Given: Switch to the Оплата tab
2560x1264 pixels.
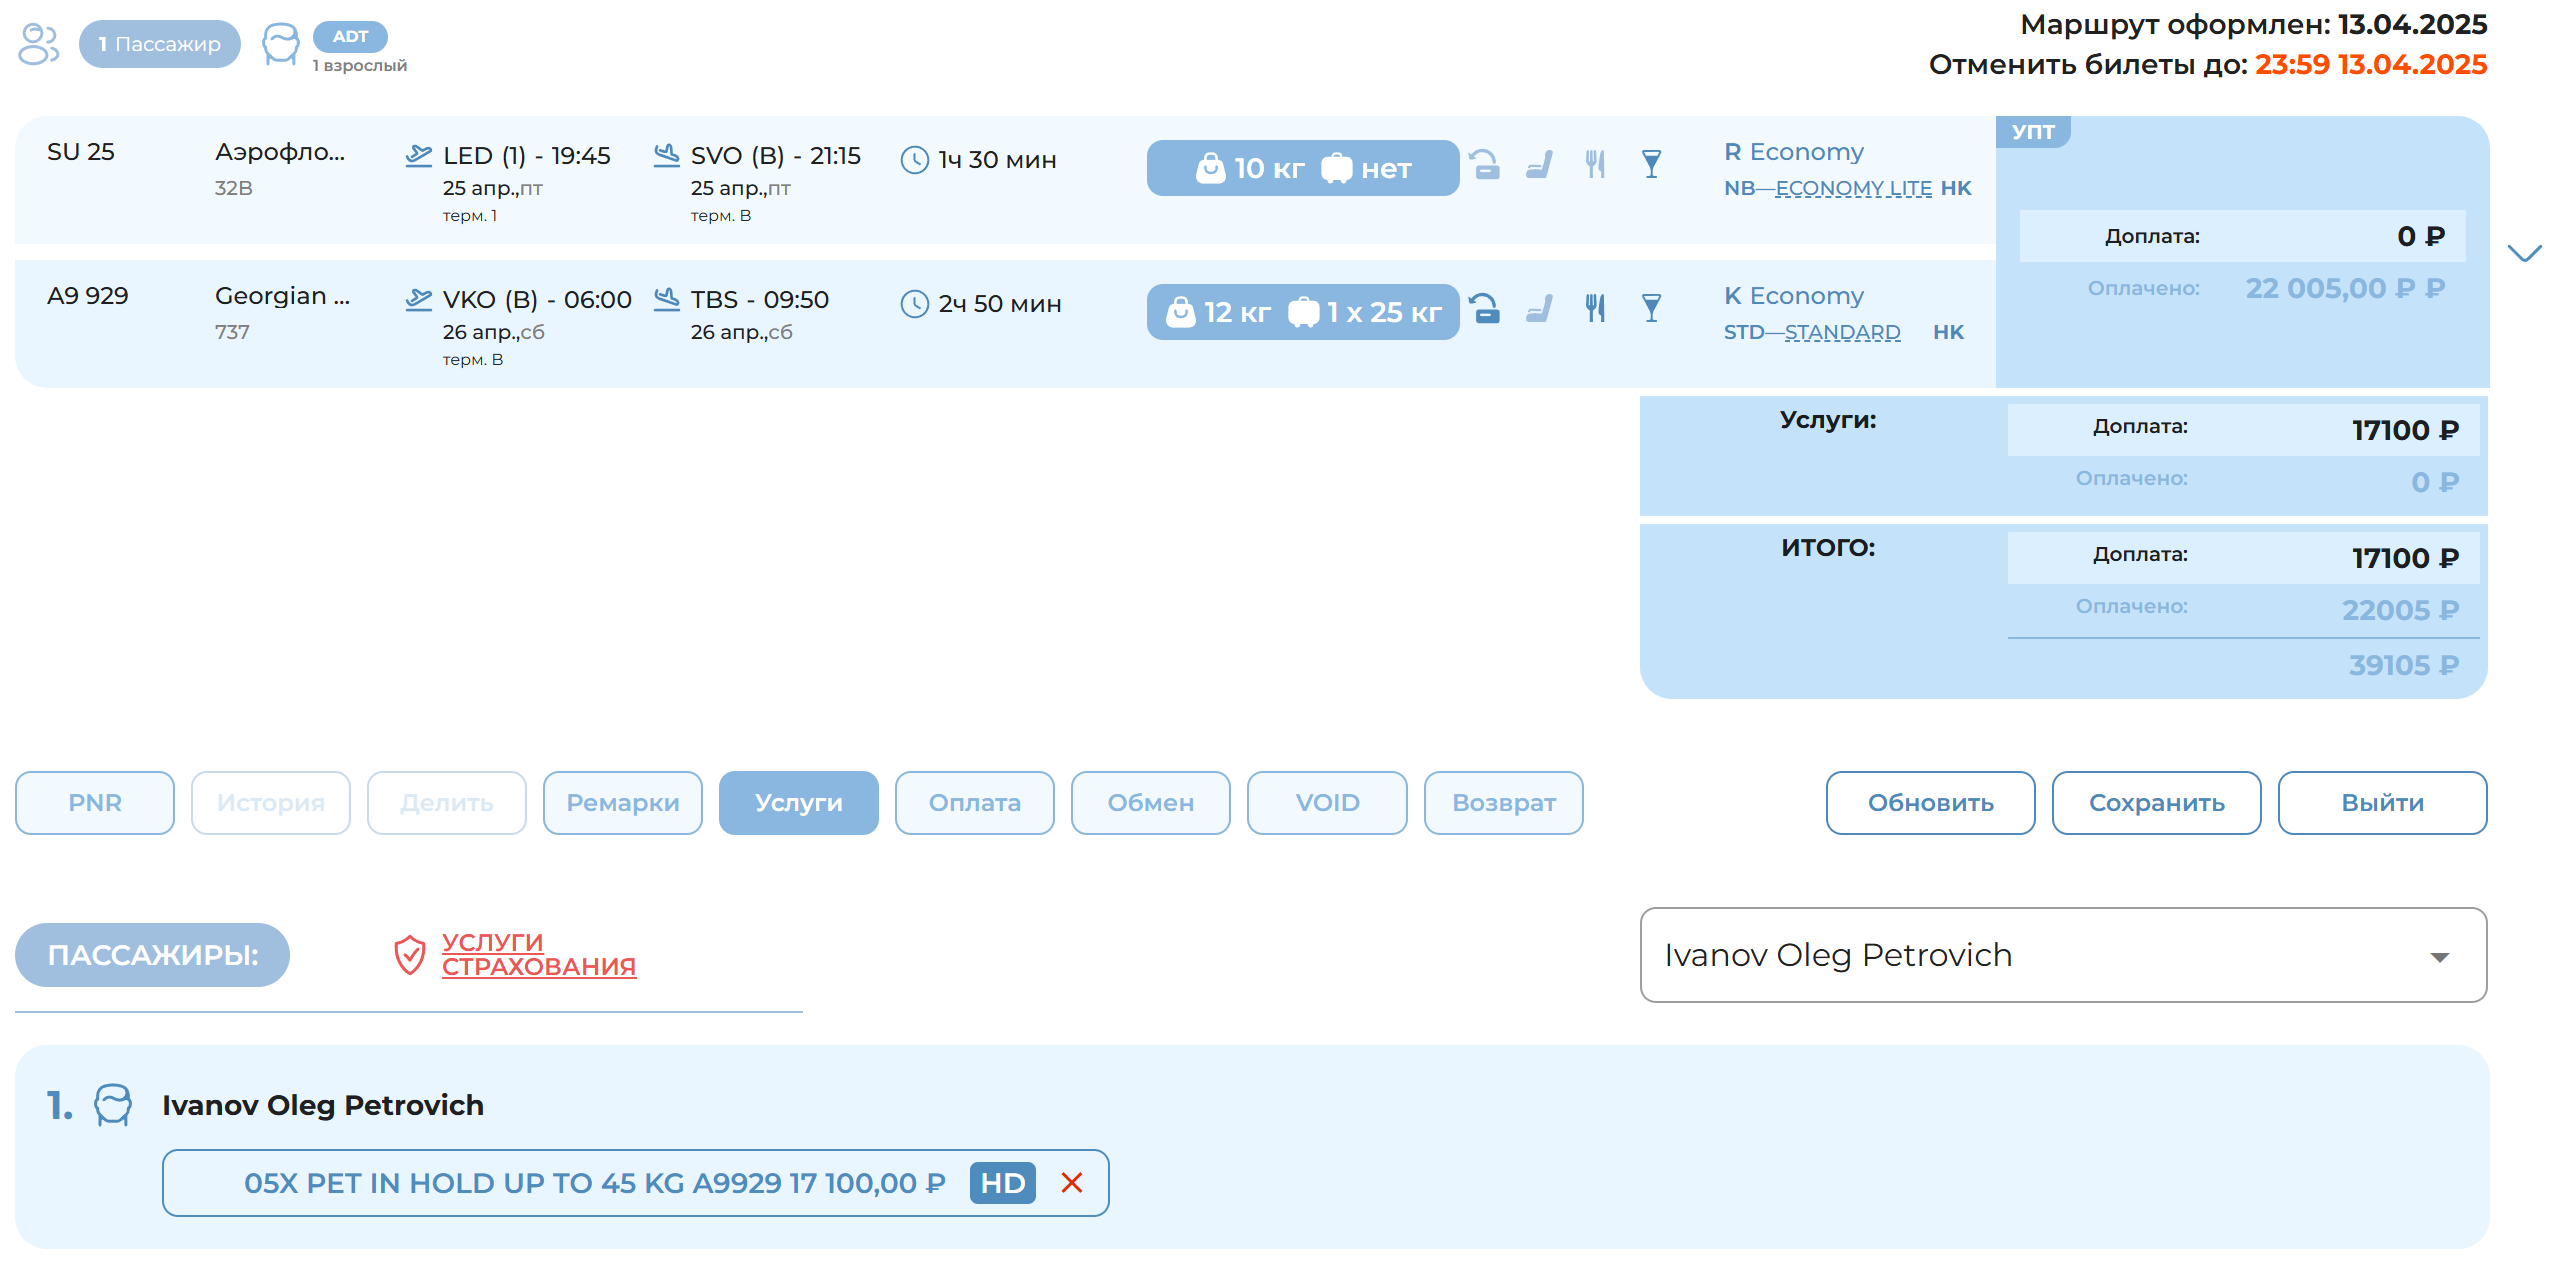Looking at the screenshot, I should pyautogui.click(x=974, y=803).
